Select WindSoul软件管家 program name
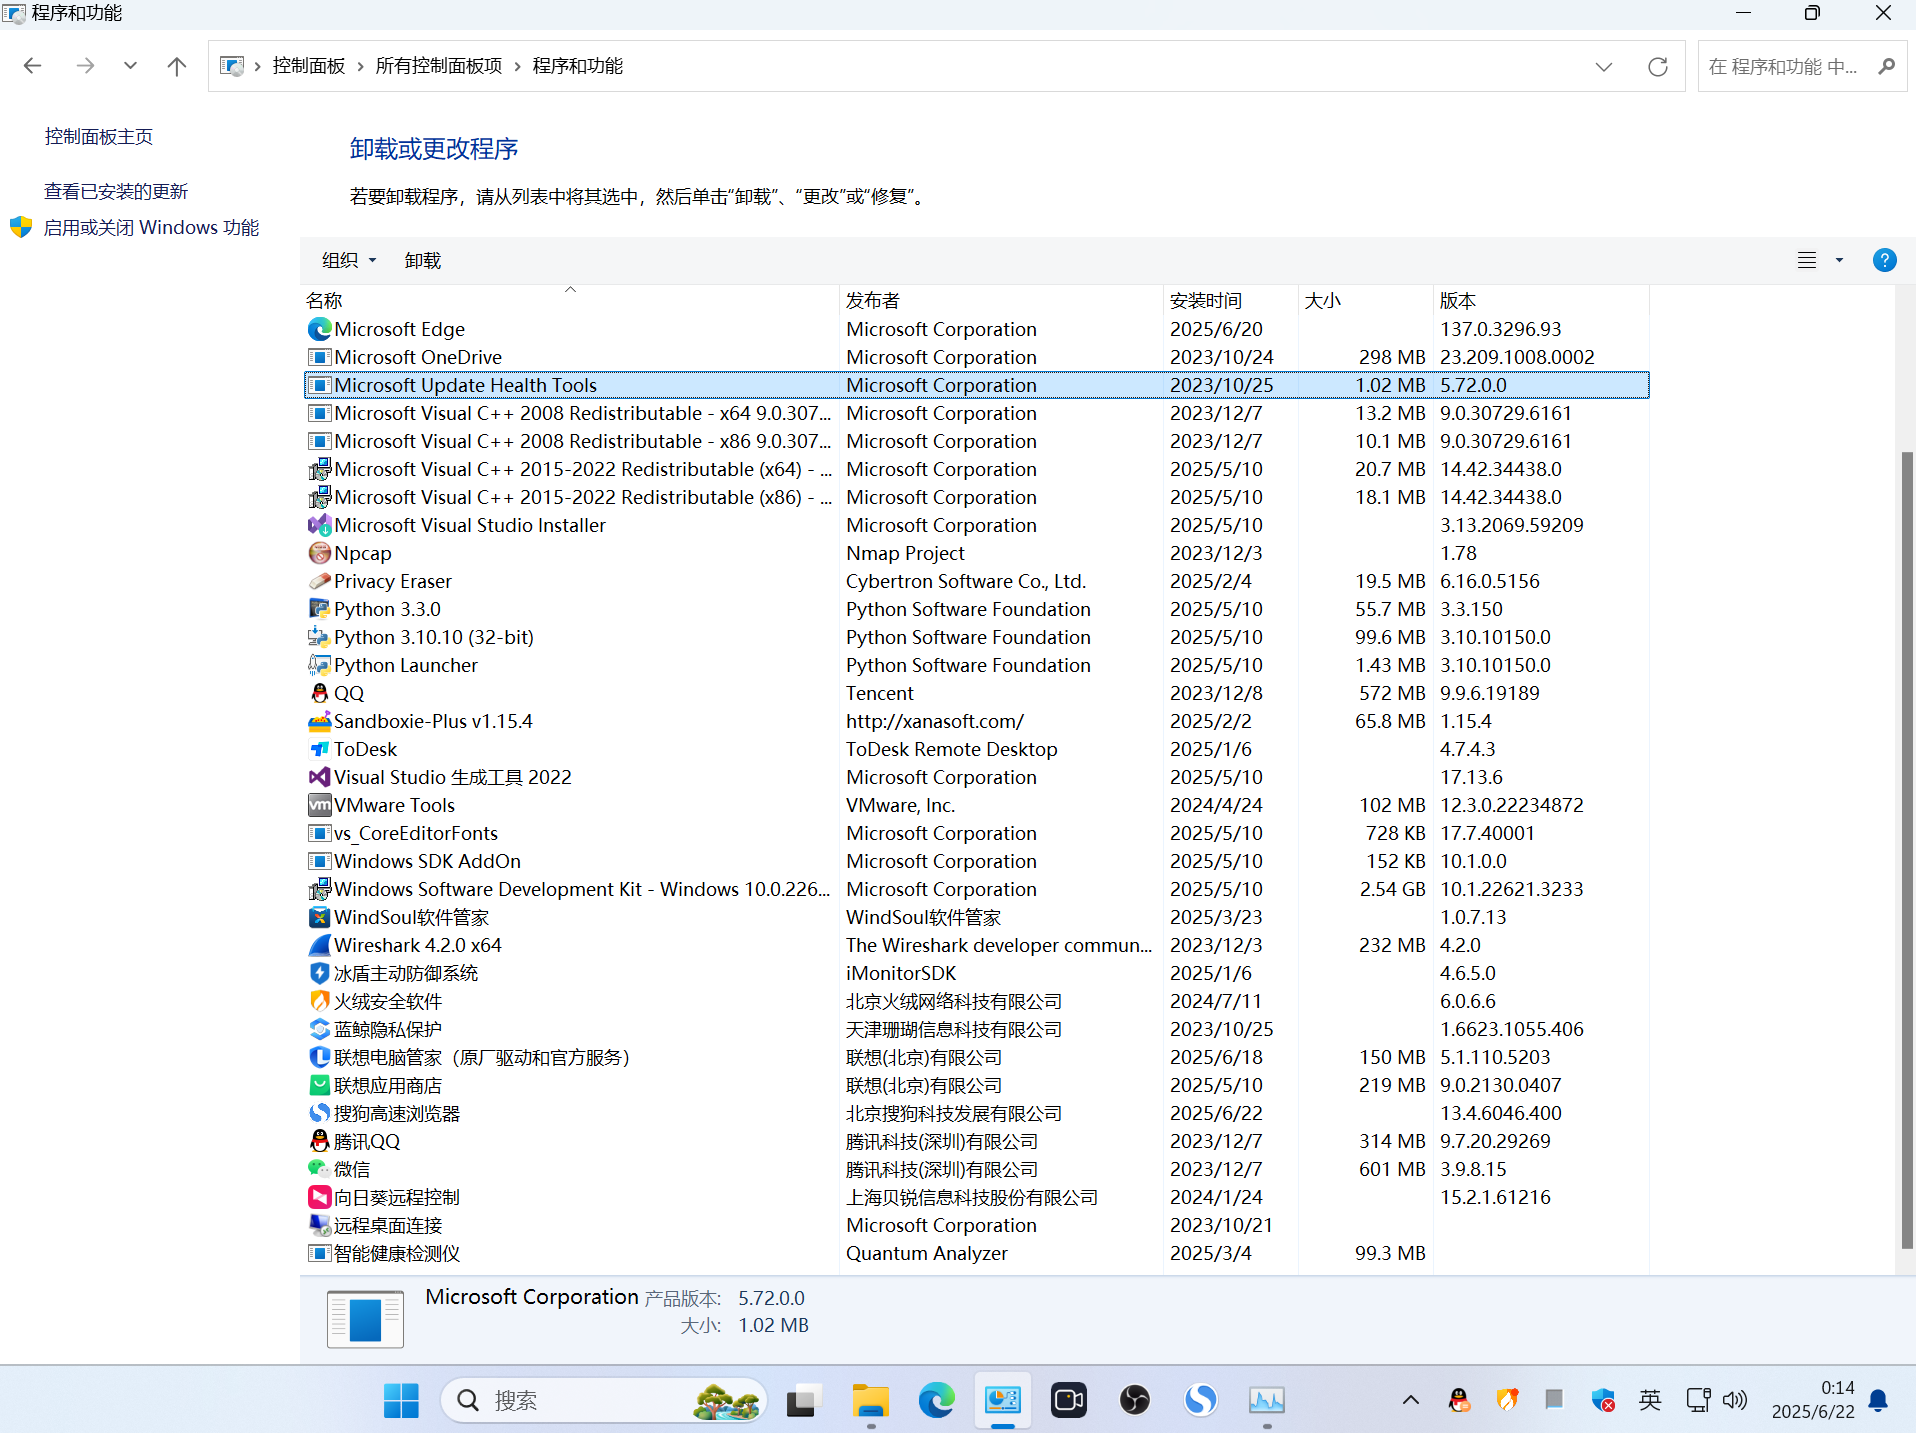The image size is (1916, 1433). (x=411, y=917)
